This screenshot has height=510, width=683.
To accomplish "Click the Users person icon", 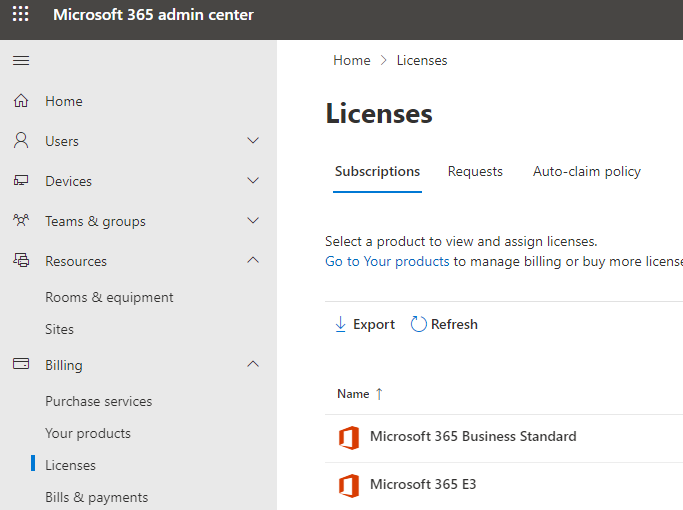I will click(x=21, y=141).
